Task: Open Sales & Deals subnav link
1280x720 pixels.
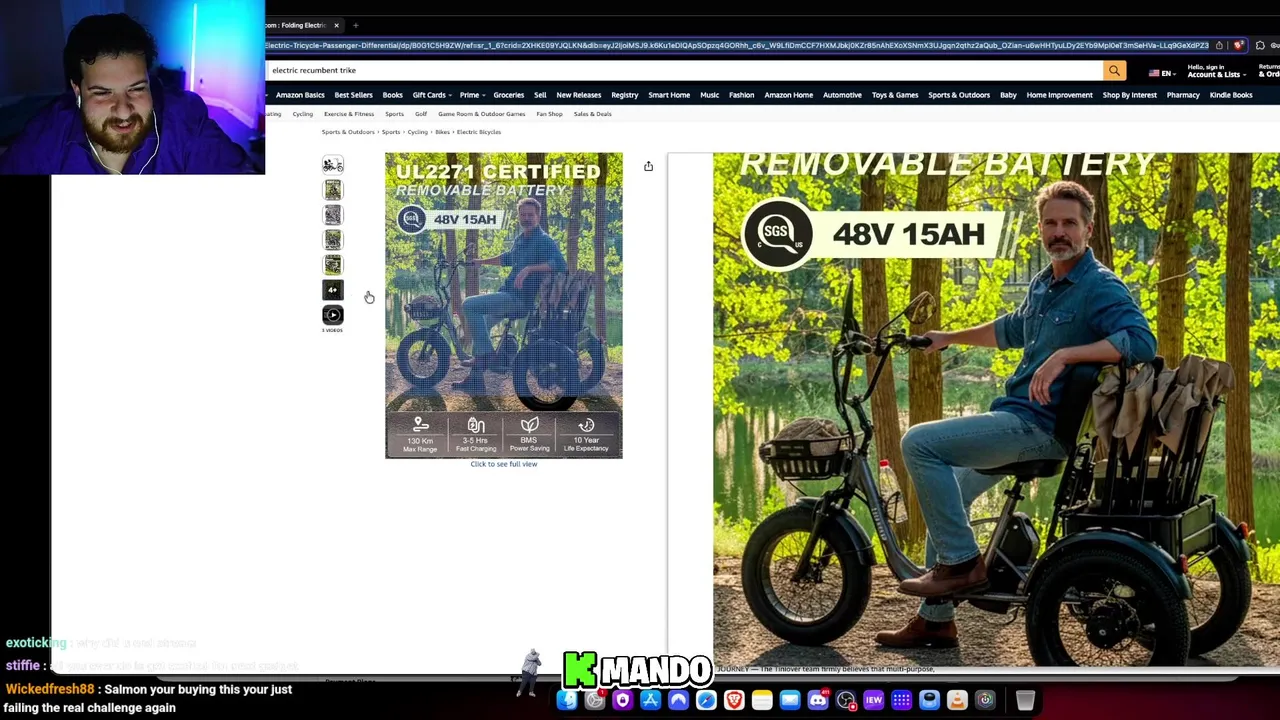Action: (x=592, y=114)
